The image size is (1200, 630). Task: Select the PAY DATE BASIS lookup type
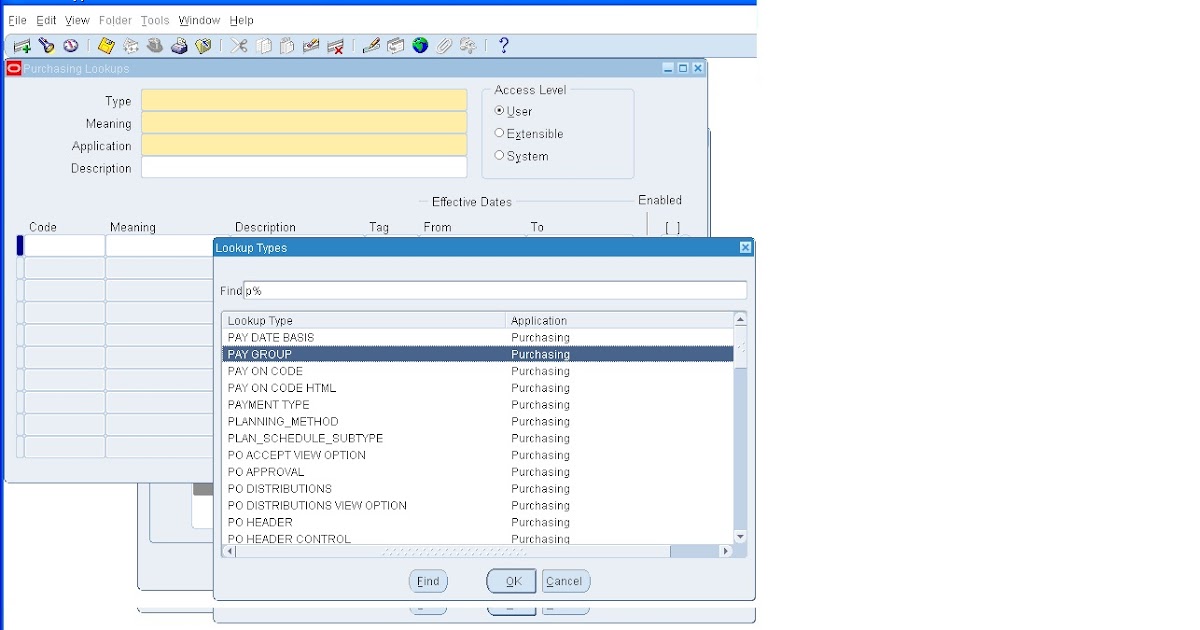[x=273, y=337]
